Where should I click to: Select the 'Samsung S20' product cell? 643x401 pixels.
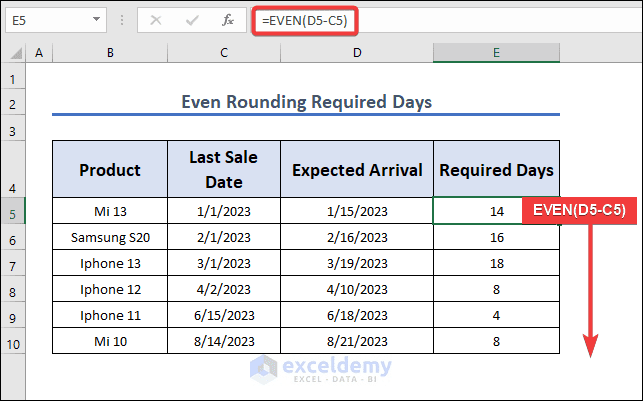(110, 237)
